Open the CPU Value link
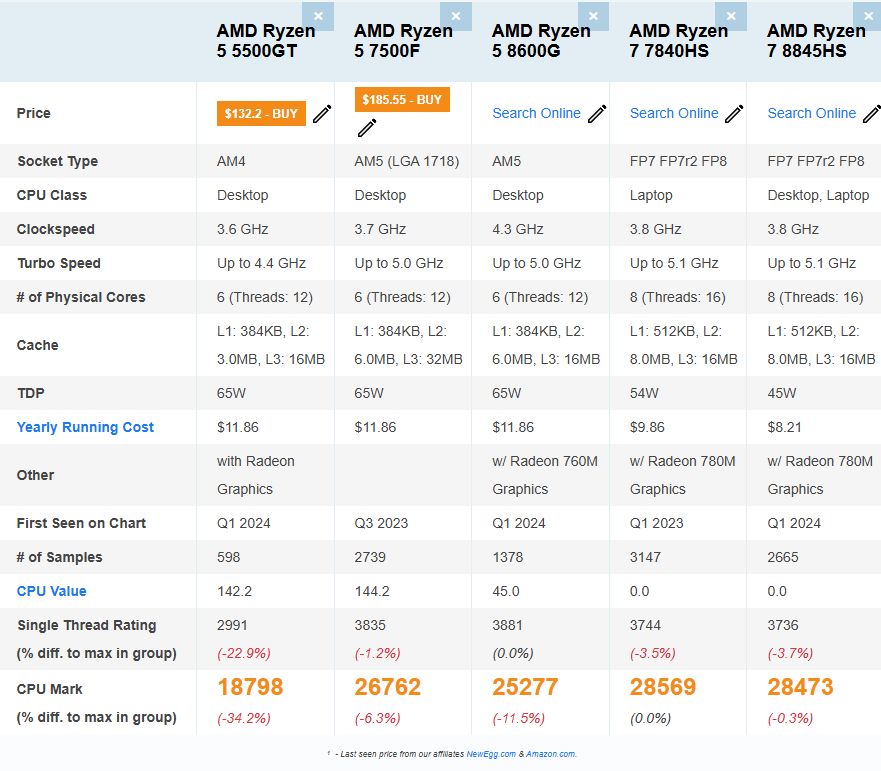Viewport: 881px width, 771px height. [51, 591]
